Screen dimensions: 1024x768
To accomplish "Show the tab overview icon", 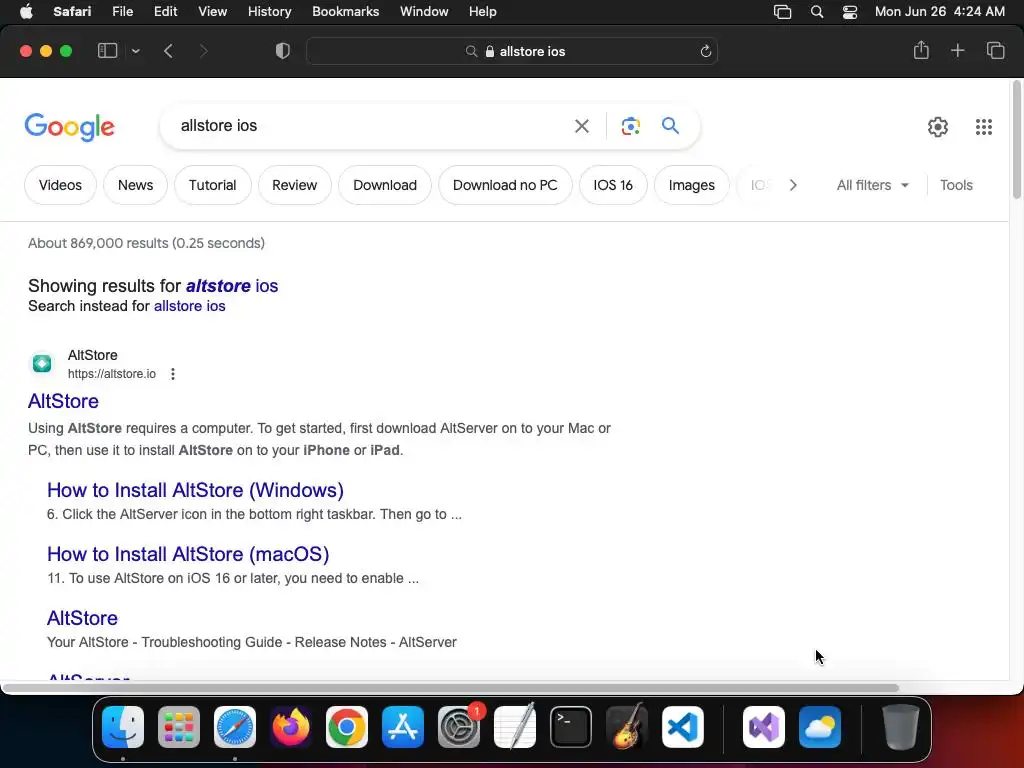I will pos(995,50).
